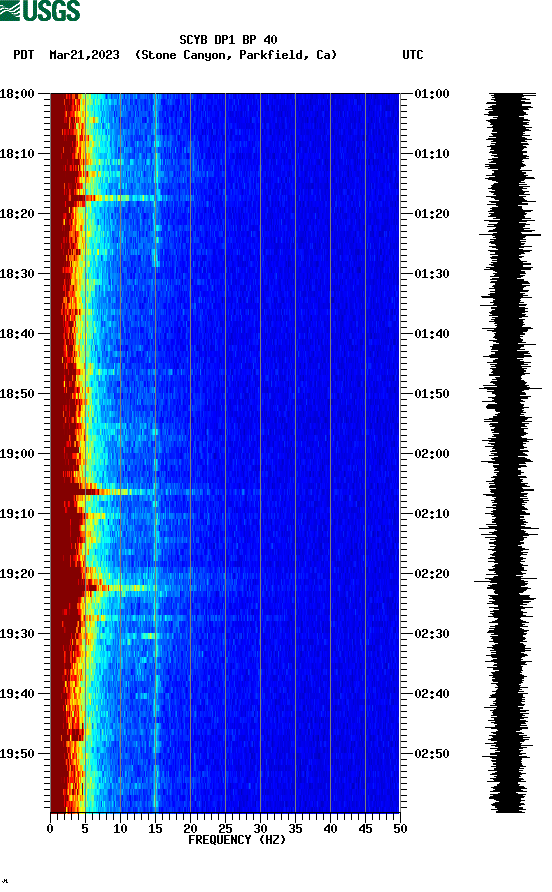Image resolution: width=552 pixels, height=892 pixels.
Task: Click the '19:10' PDT time label
Action: point(17,514)
